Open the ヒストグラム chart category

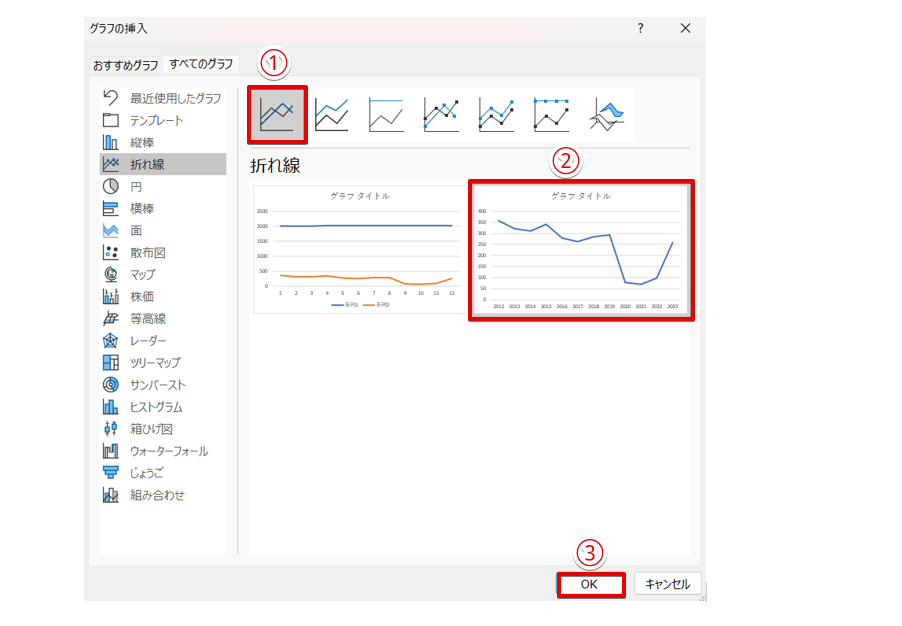click(x=156, y=407)
